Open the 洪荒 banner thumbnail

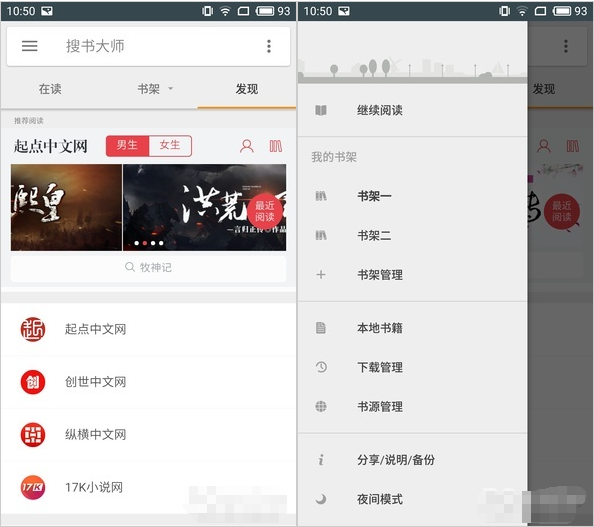205,207
